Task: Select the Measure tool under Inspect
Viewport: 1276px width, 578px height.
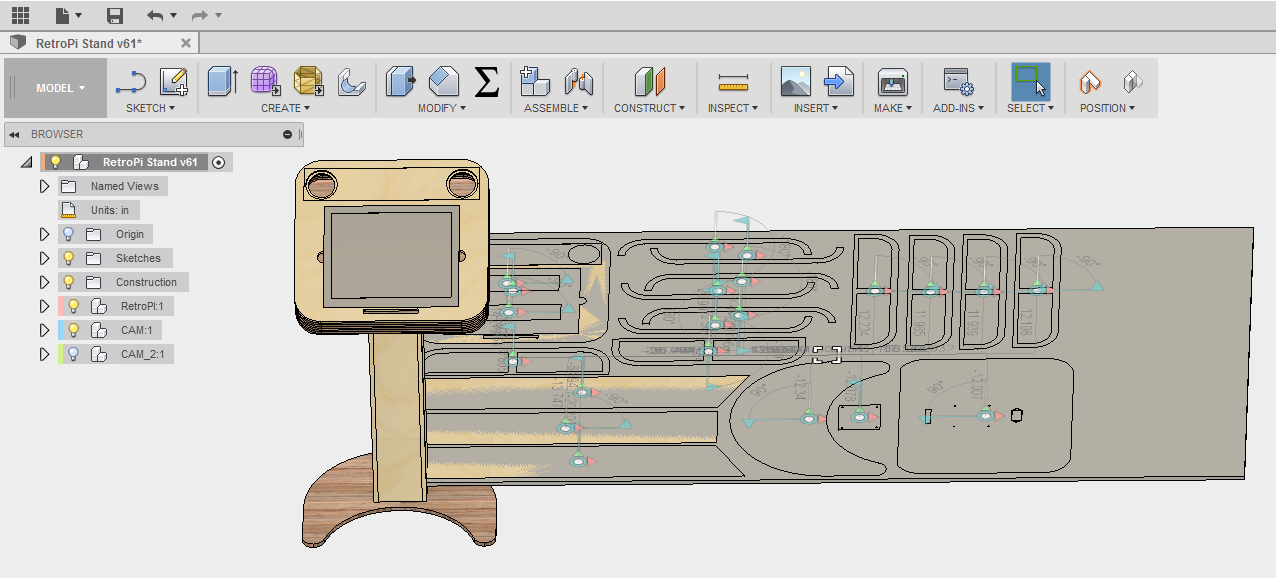Action: (733, 80)
